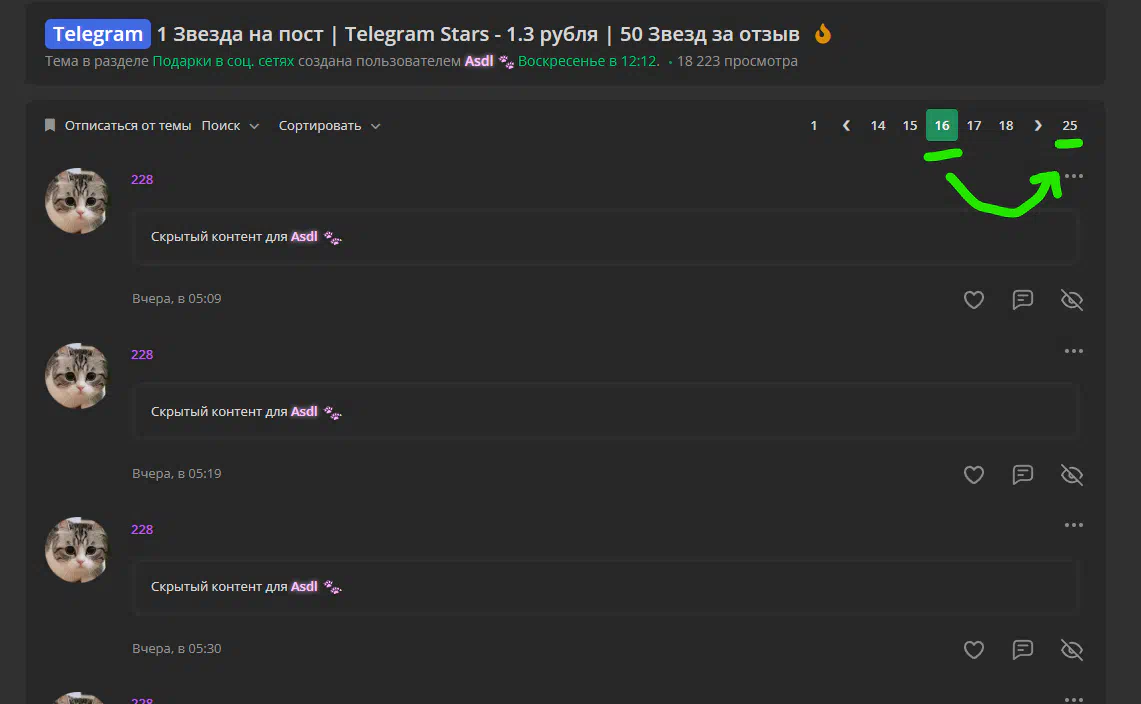The height and width of the screenshot is (704, 1141).
Task: Click the bookmark icon beside Отписаться от темы
Action: pyautogui.click(x=49, y=125)
